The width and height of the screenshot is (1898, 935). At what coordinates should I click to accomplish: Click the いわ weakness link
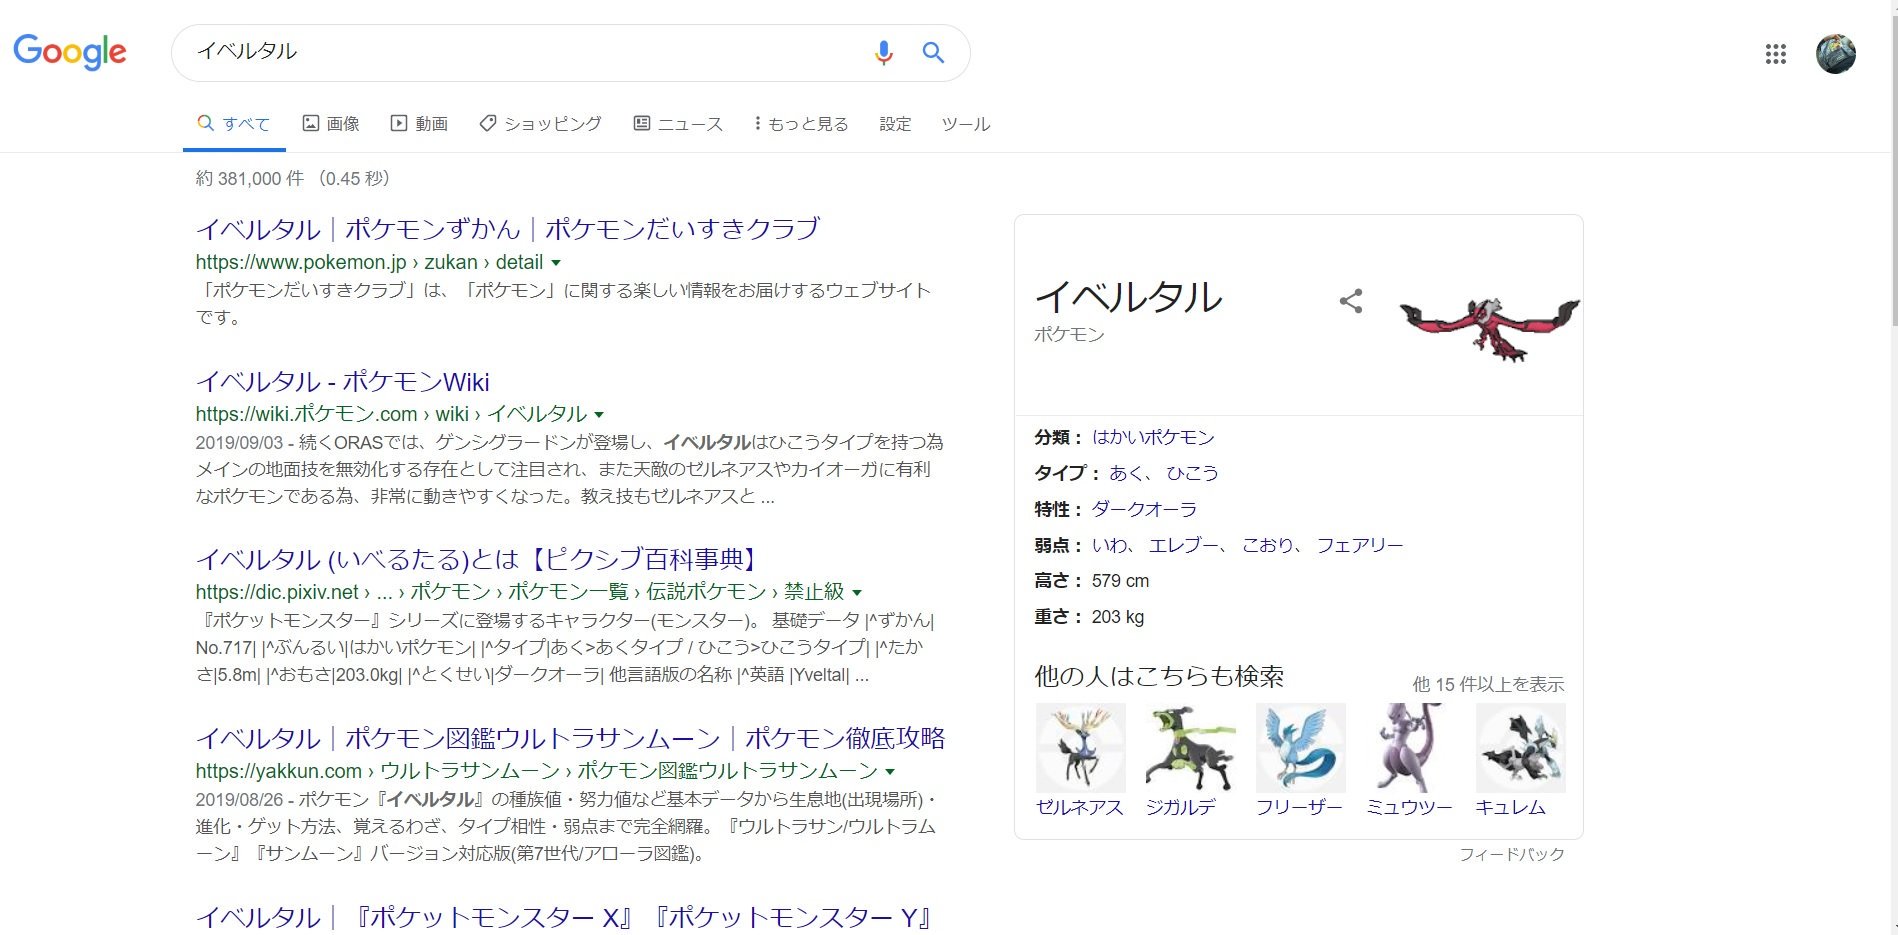click(1110, 545)
